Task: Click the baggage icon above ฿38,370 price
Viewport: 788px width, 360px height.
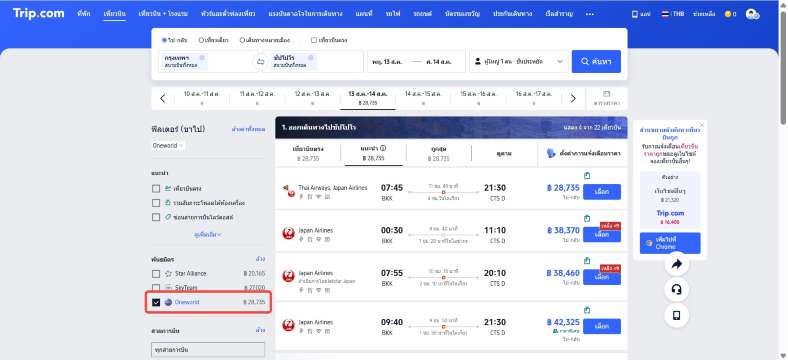Action: (x=587, y=218)
